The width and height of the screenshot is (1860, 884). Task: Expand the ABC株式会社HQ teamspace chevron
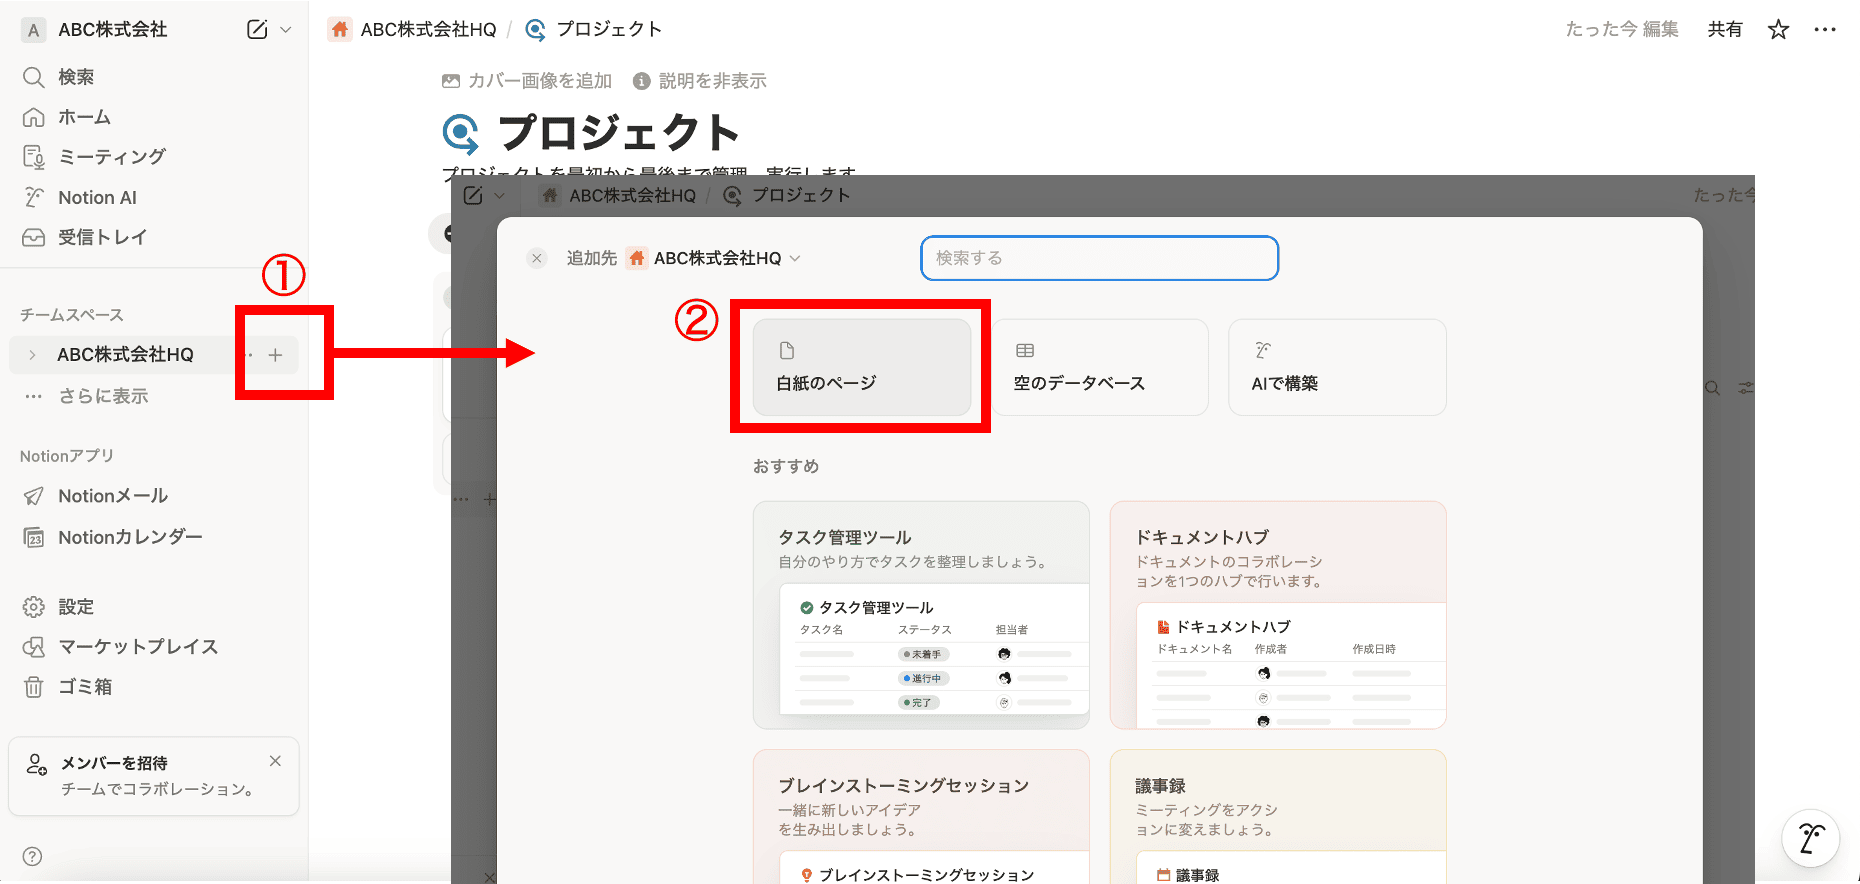click(33, 355)
